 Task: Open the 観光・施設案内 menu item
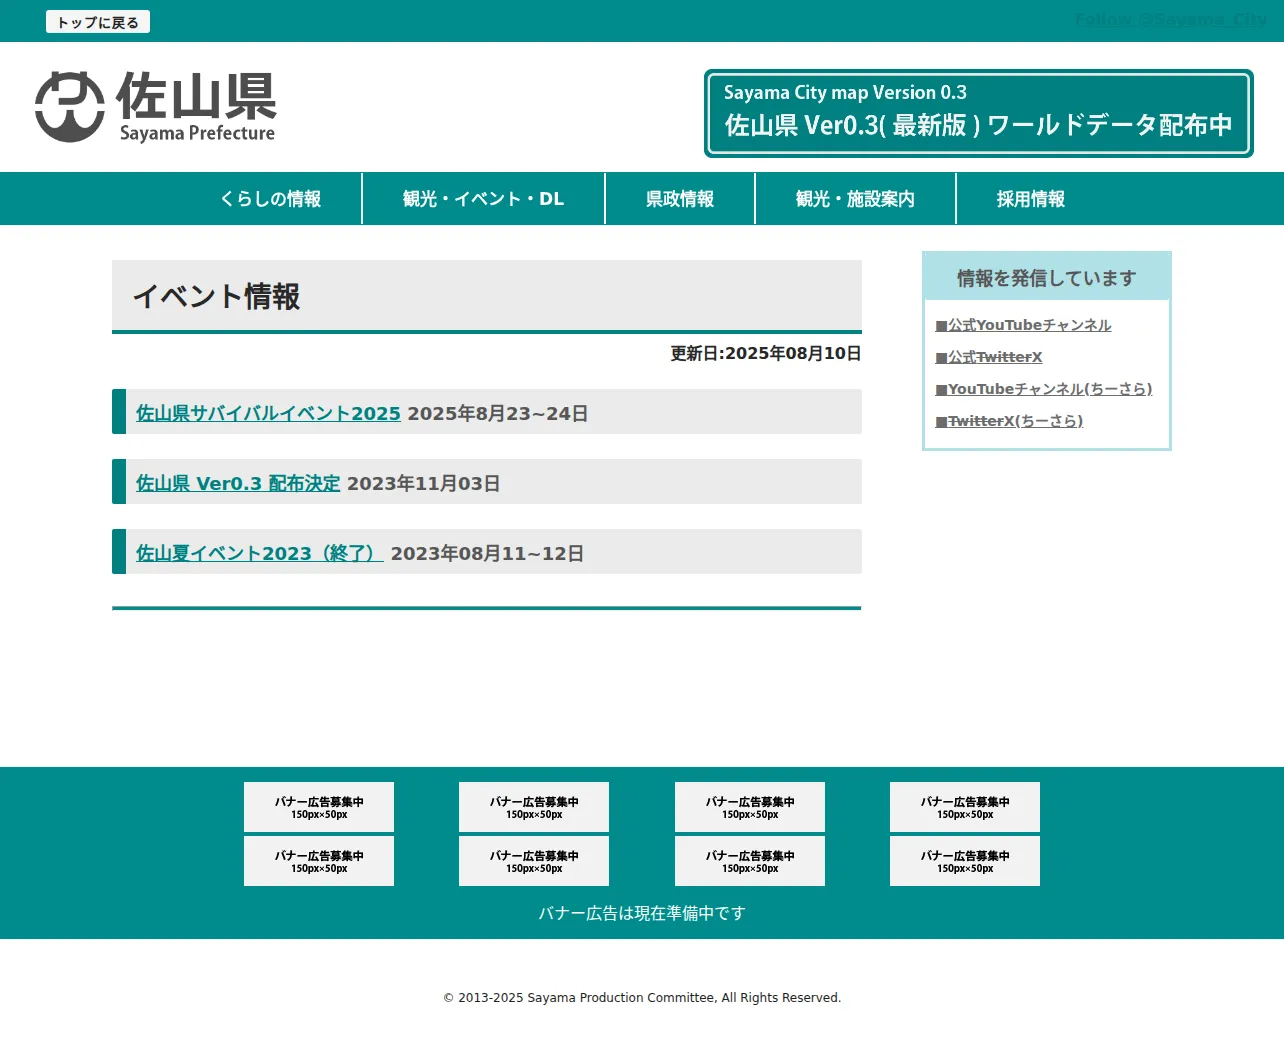pyautogui.click(x=855, y=199)
